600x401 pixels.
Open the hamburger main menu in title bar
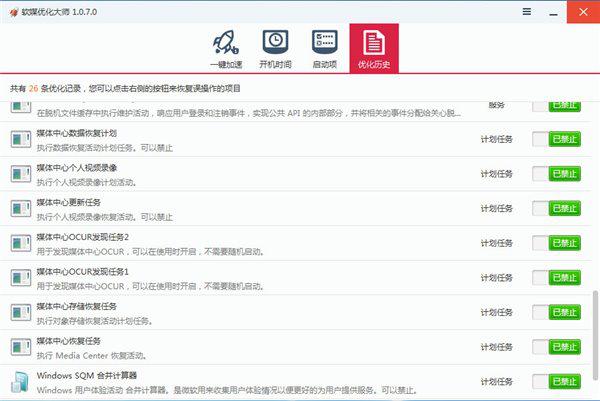click(527, 11)
